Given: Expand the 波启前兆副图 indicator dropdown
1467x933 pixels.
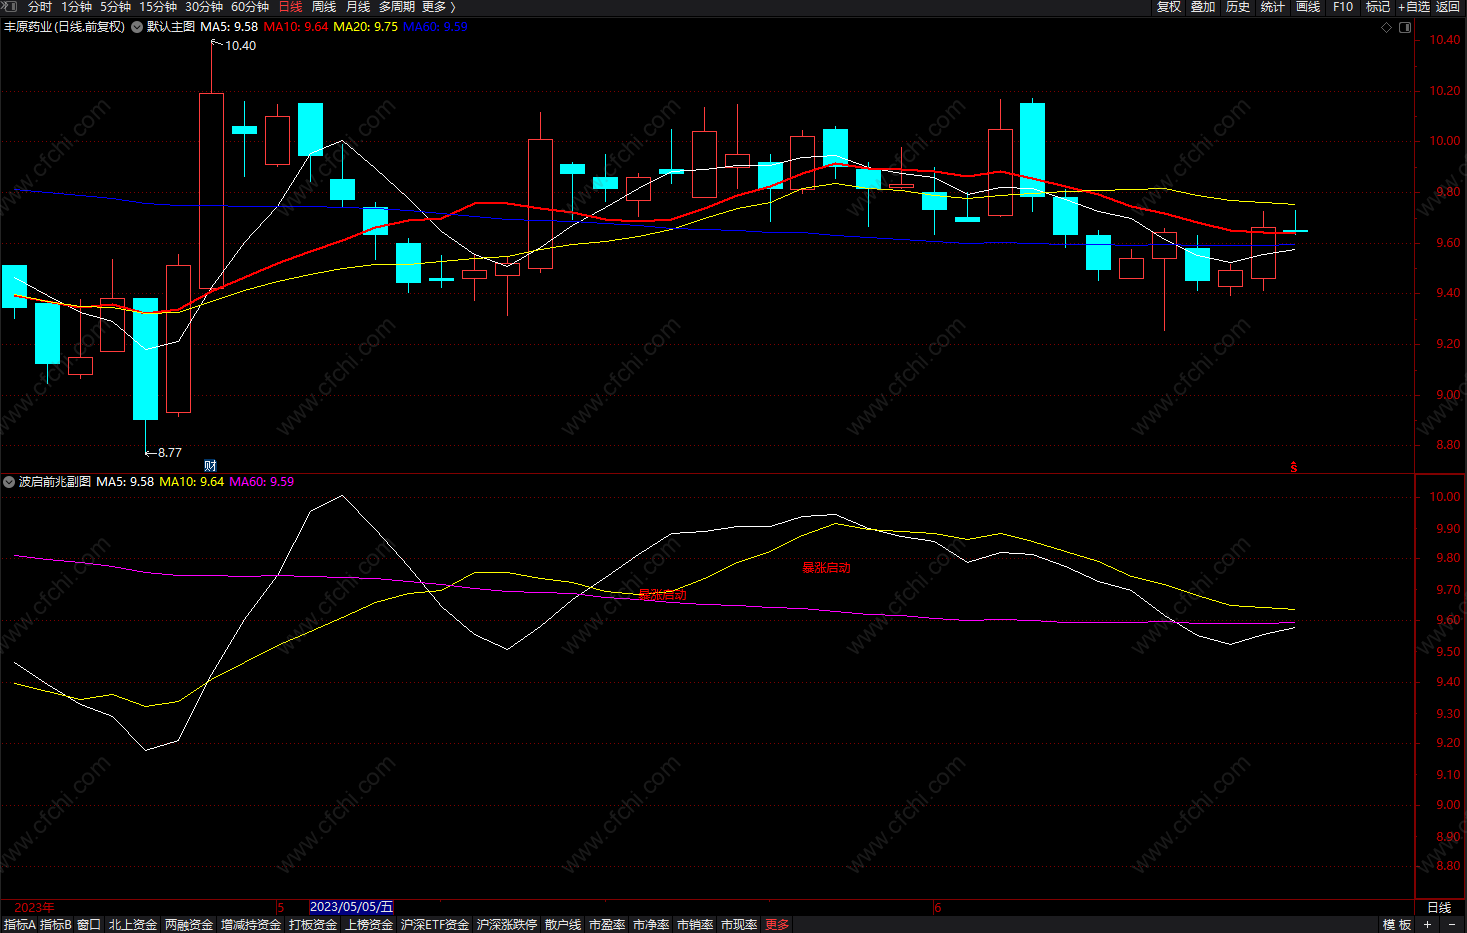Looking at the screenshot, I should [9, 482].
